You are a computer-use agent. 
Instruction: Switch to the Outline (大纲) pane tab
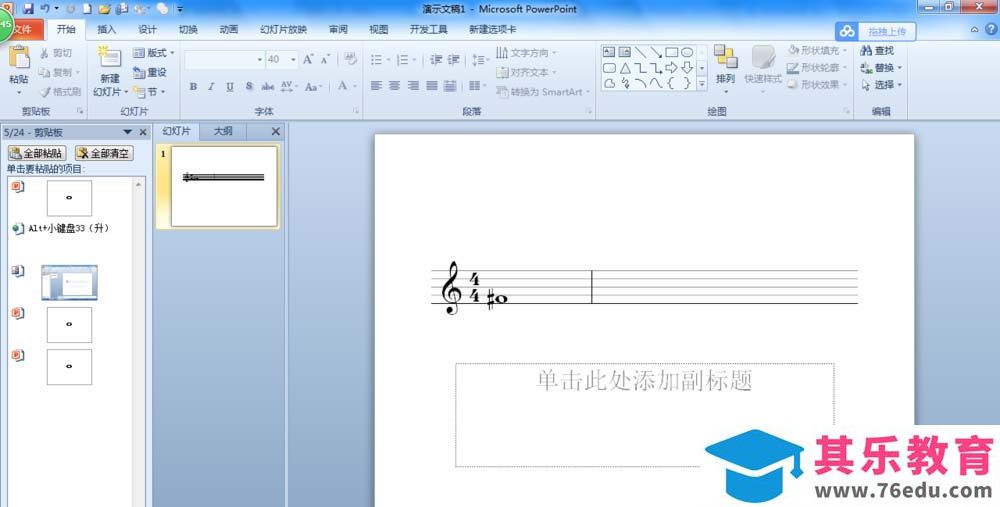tap(223, 131)
